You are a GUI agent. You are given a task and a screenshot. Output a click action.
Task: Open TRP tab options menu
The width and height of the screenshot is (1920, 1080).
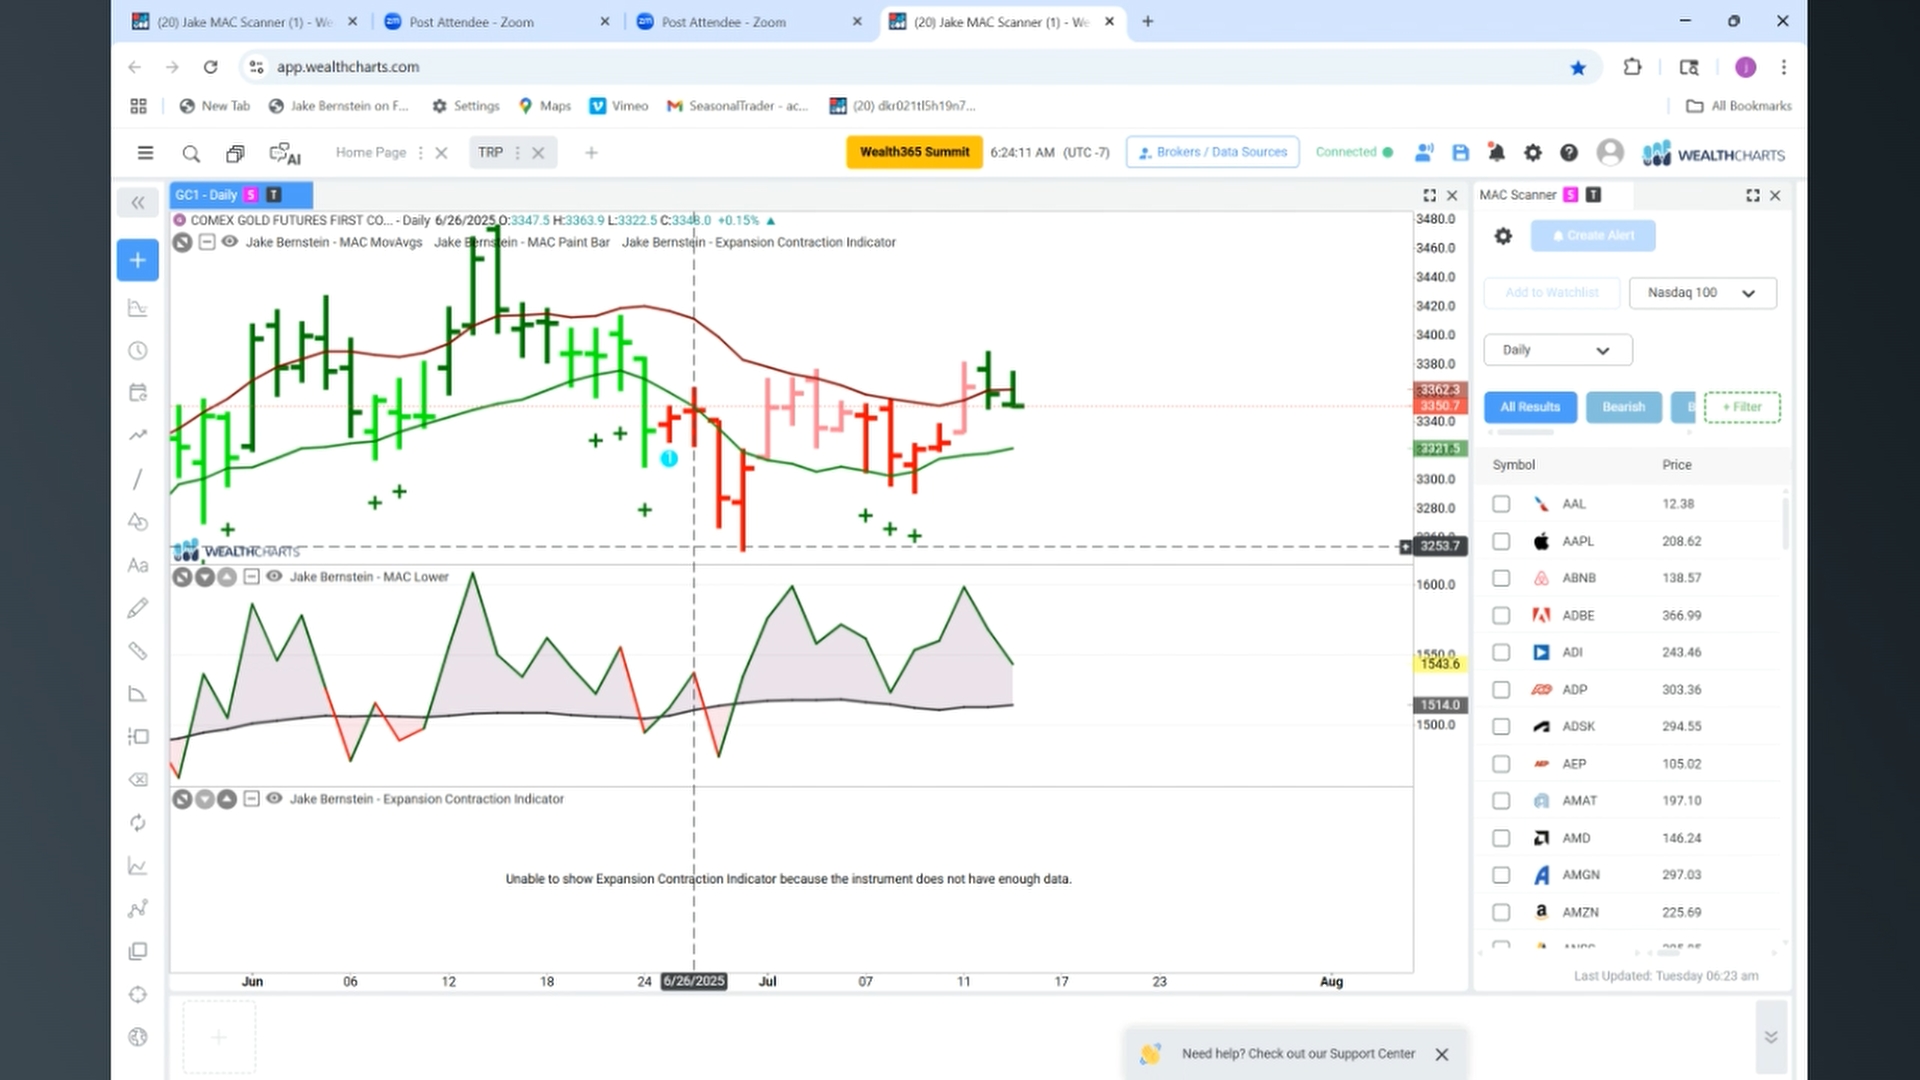point(517,153)
